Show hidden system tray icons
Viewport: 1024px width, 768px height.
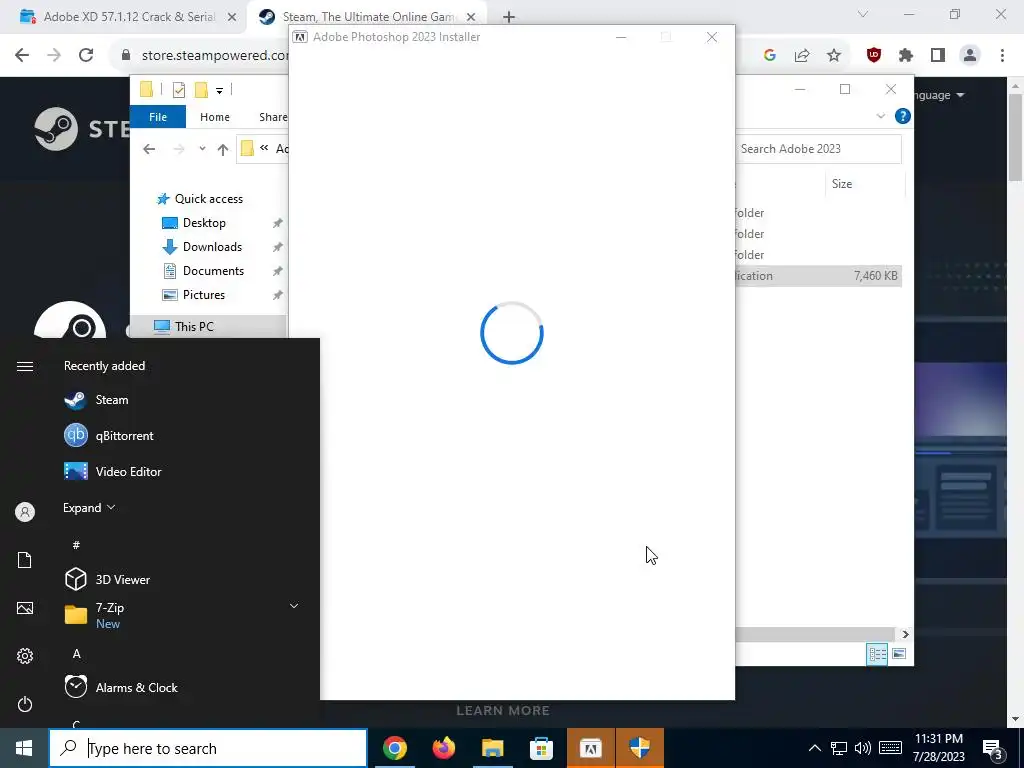[814, 748]
